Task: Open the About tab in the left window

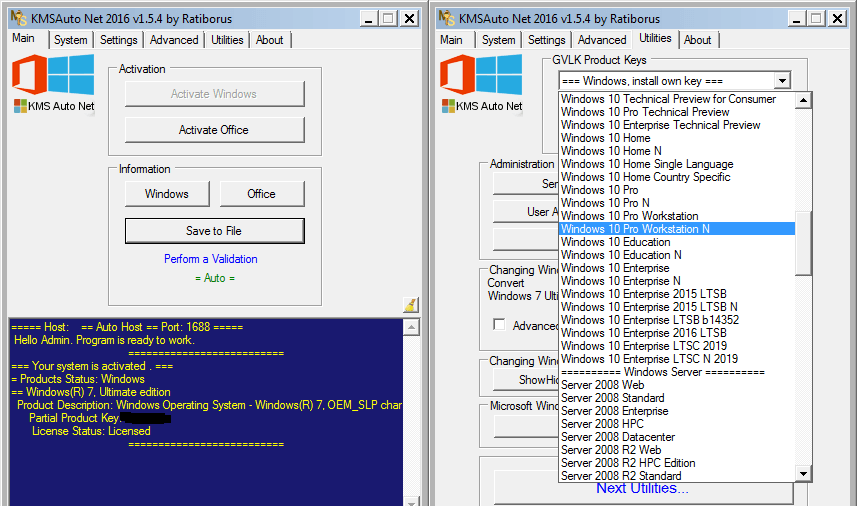Action: (x=269, y=40)
